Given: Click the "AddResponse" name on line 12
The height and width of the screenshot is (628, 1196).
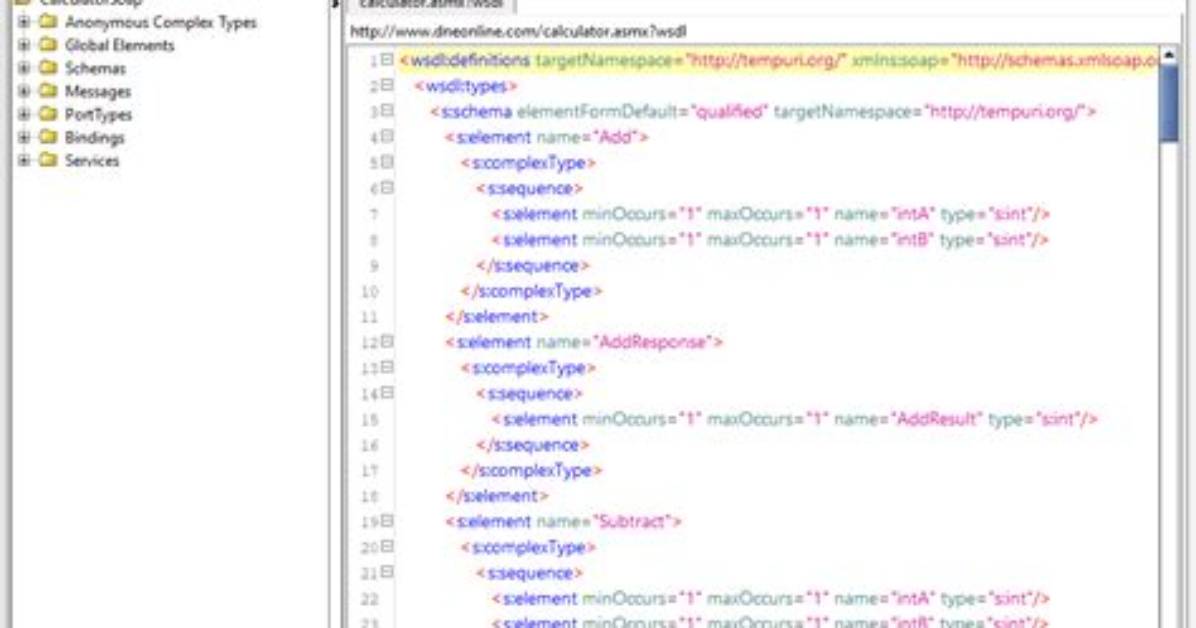Looking at the screenshot, I should click(x=652, y=342).
